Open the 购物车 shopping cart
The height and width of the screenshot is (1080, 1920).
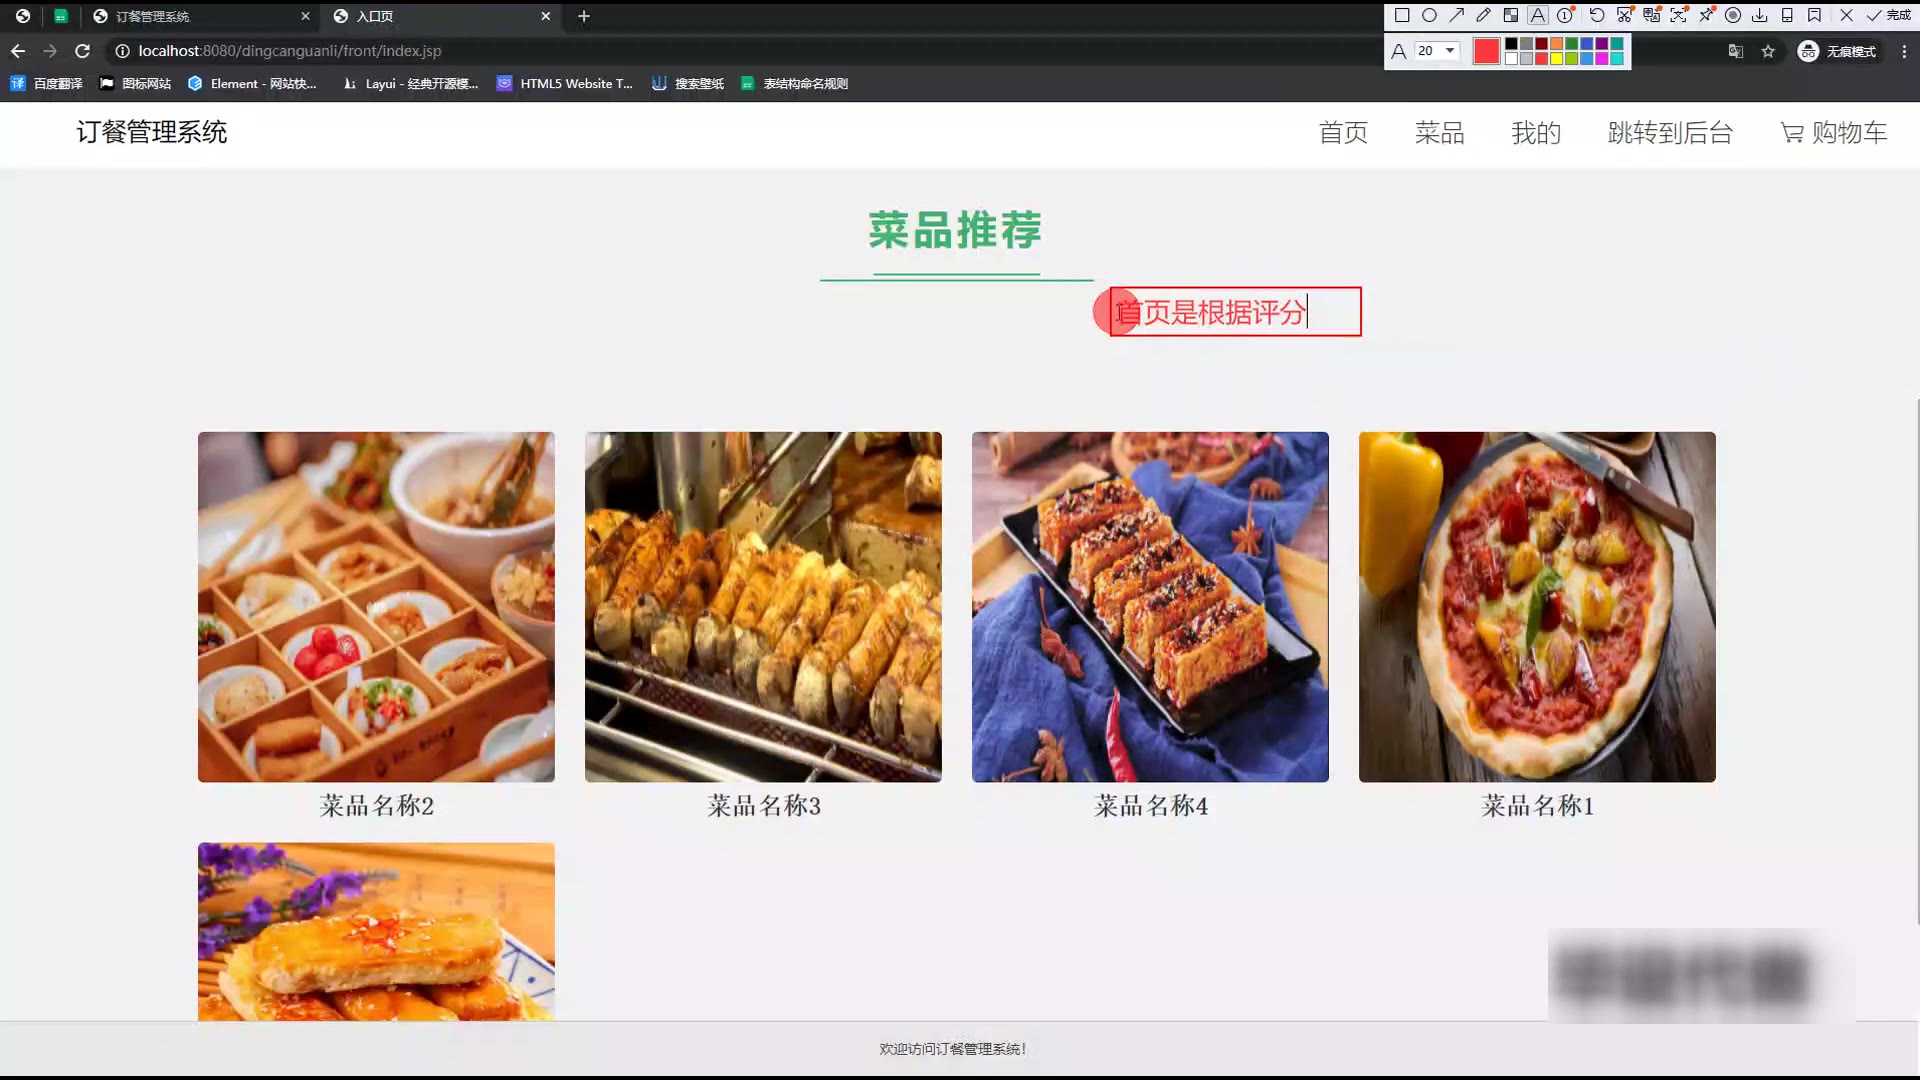[1833, 133]
